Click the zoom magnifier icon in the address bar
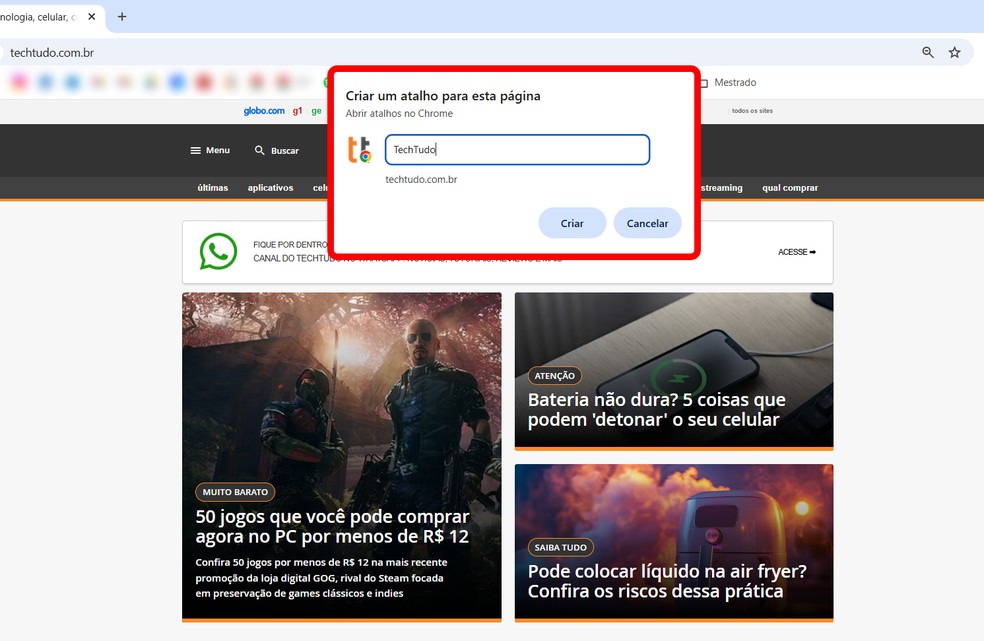 (x=928, y=53)
